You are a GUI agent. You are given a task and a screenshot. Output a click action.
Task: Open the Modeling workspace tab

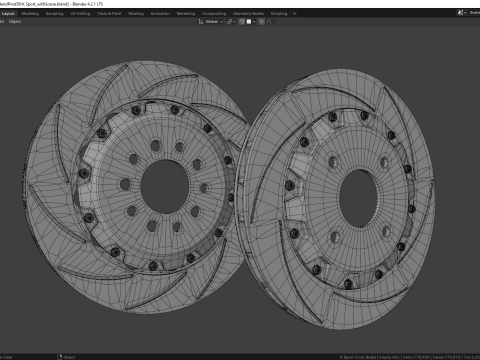click(x=30, y=14)
